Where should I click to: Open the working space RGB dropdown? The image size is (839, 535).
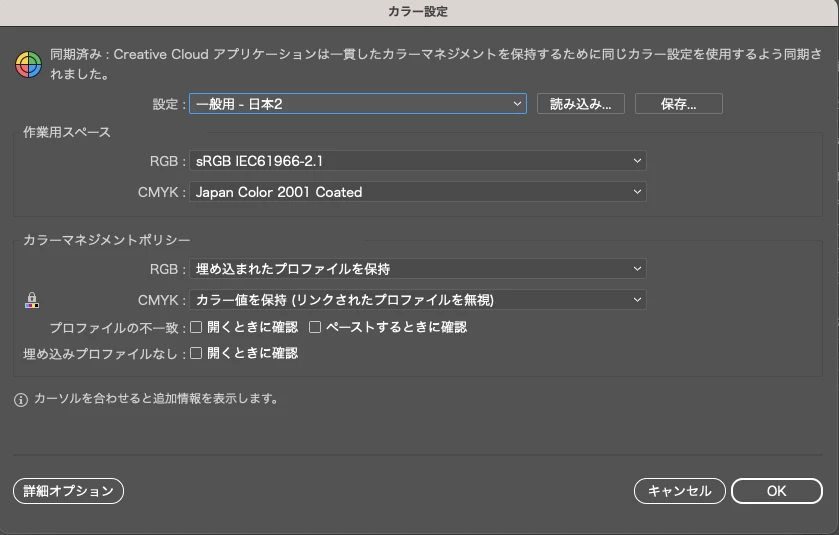[x=417, y=160]
